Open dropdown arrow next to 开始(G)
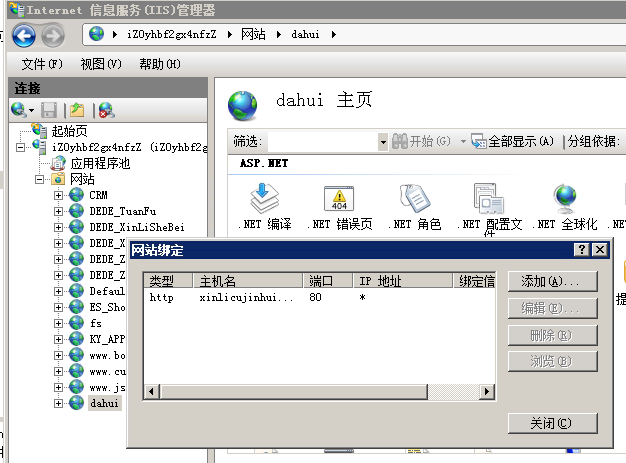The image size is (626, 463). [x=463, y=141]
